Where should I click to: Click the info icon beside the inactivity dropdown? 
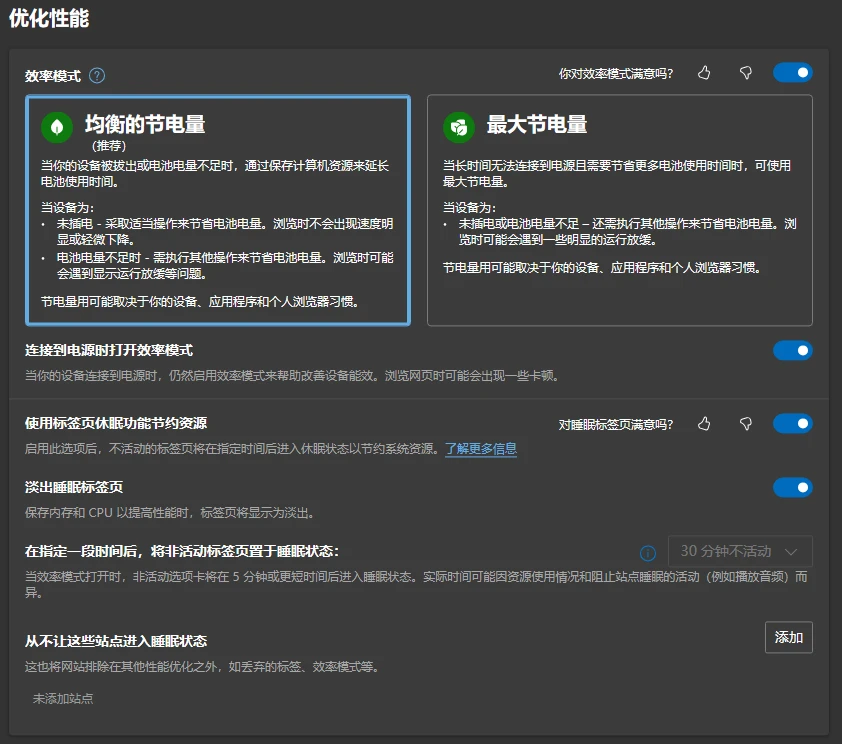[x=648, y=552]
